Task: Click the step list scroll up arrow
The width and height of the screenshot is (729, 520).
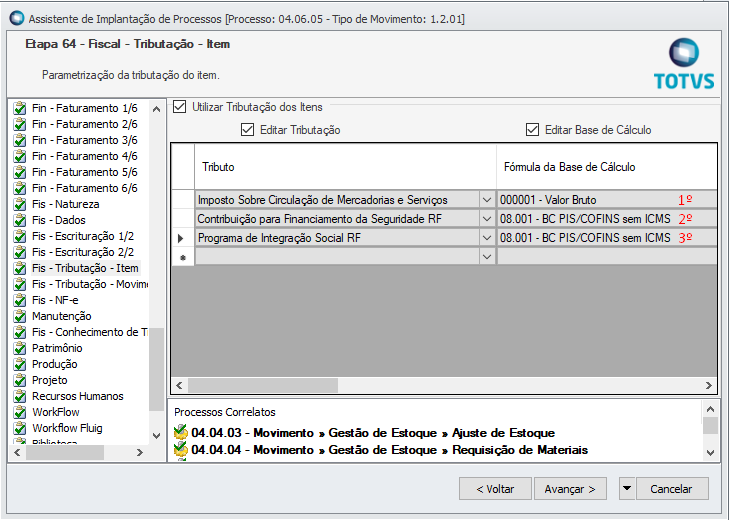Action: pyautogui.click(x=157, y=109)
